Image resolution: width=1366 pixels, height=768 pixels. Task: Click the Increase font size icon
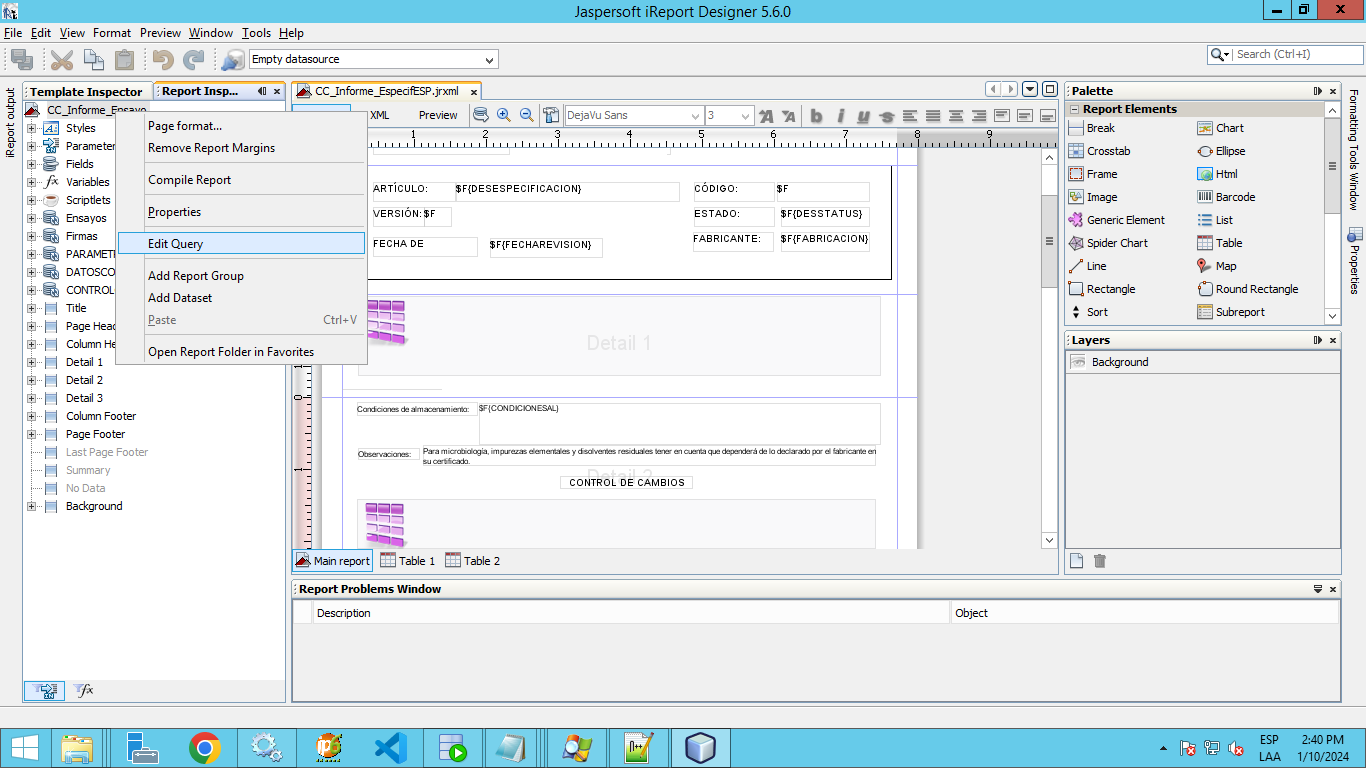click(x=766, y=116)
